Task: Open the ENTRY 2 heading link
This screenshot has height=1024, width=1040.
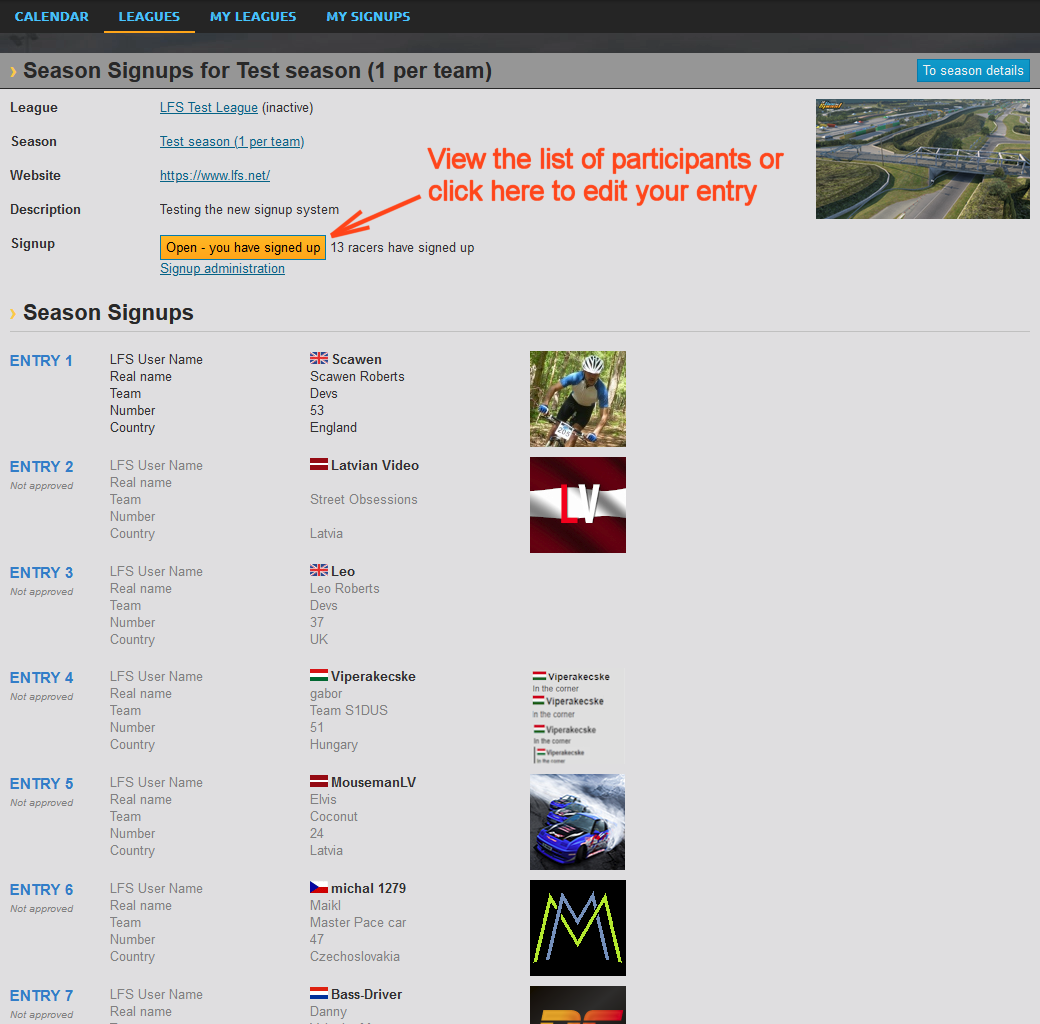Action: (x=41, y=467)
